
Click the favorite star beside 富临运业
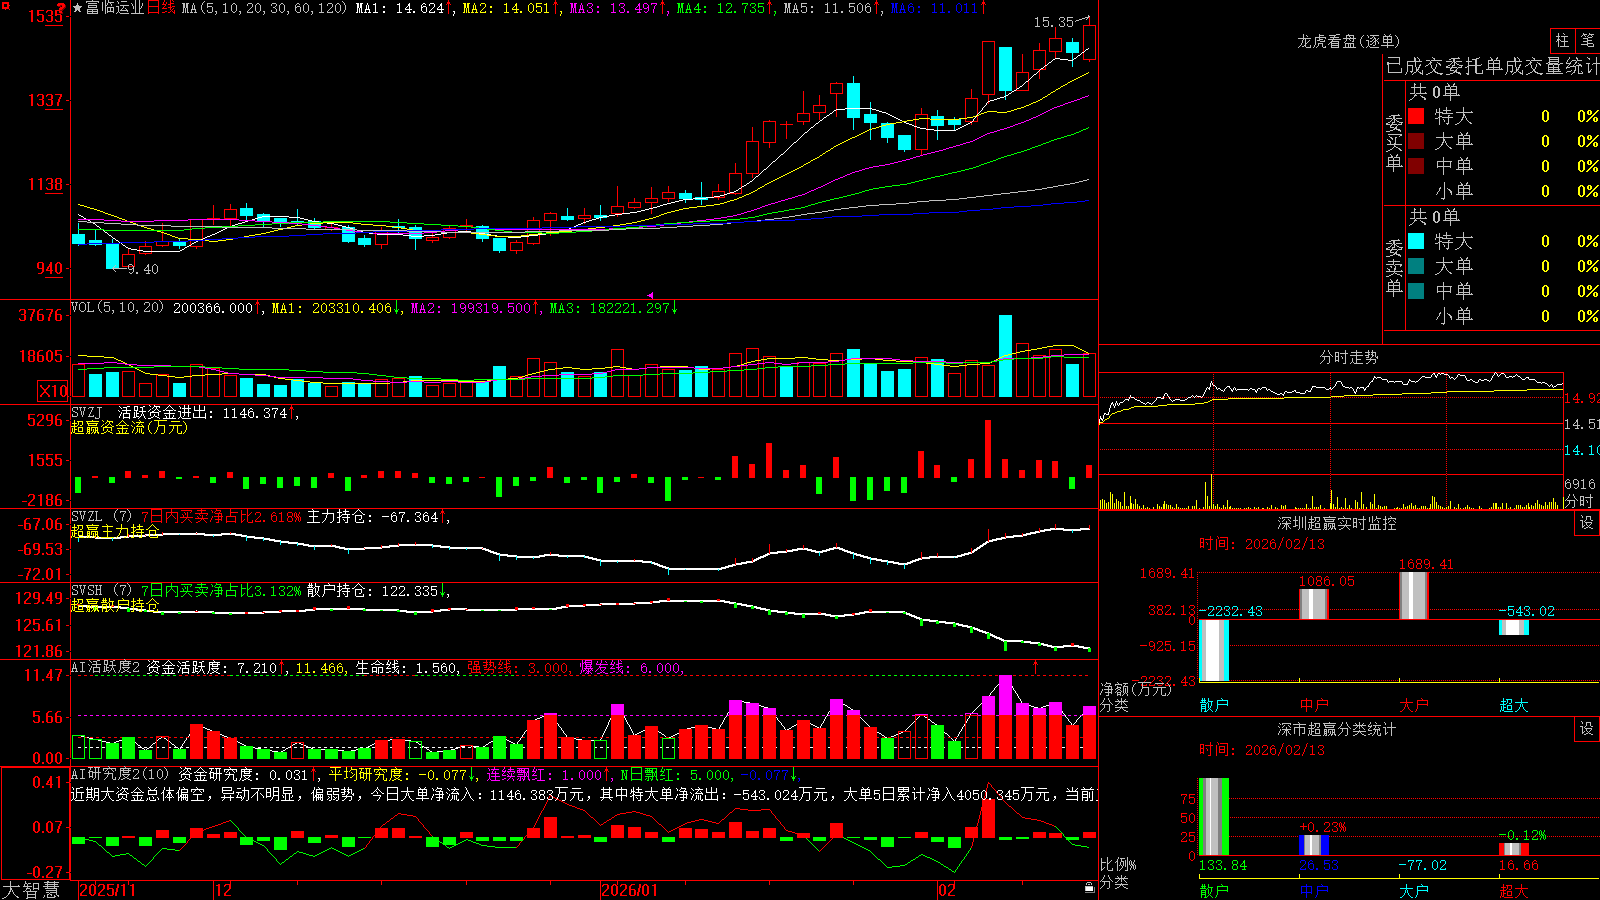tap(77, 8)
